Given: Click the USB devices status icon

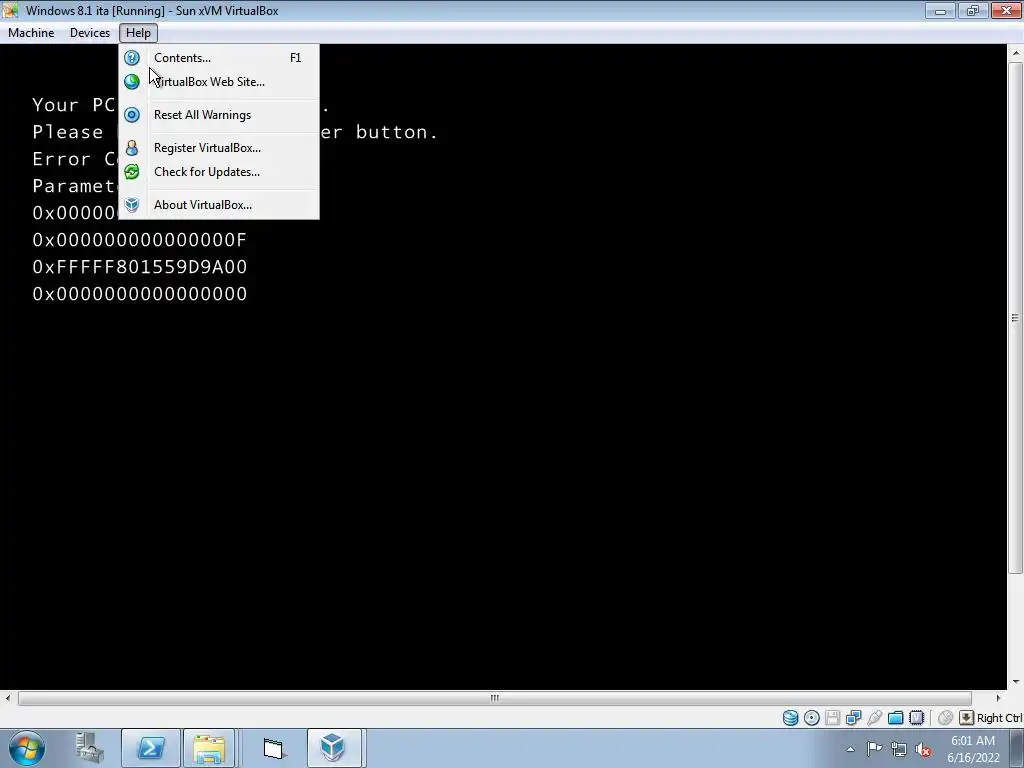Looking at the screenshot, I should click(874, 718).
